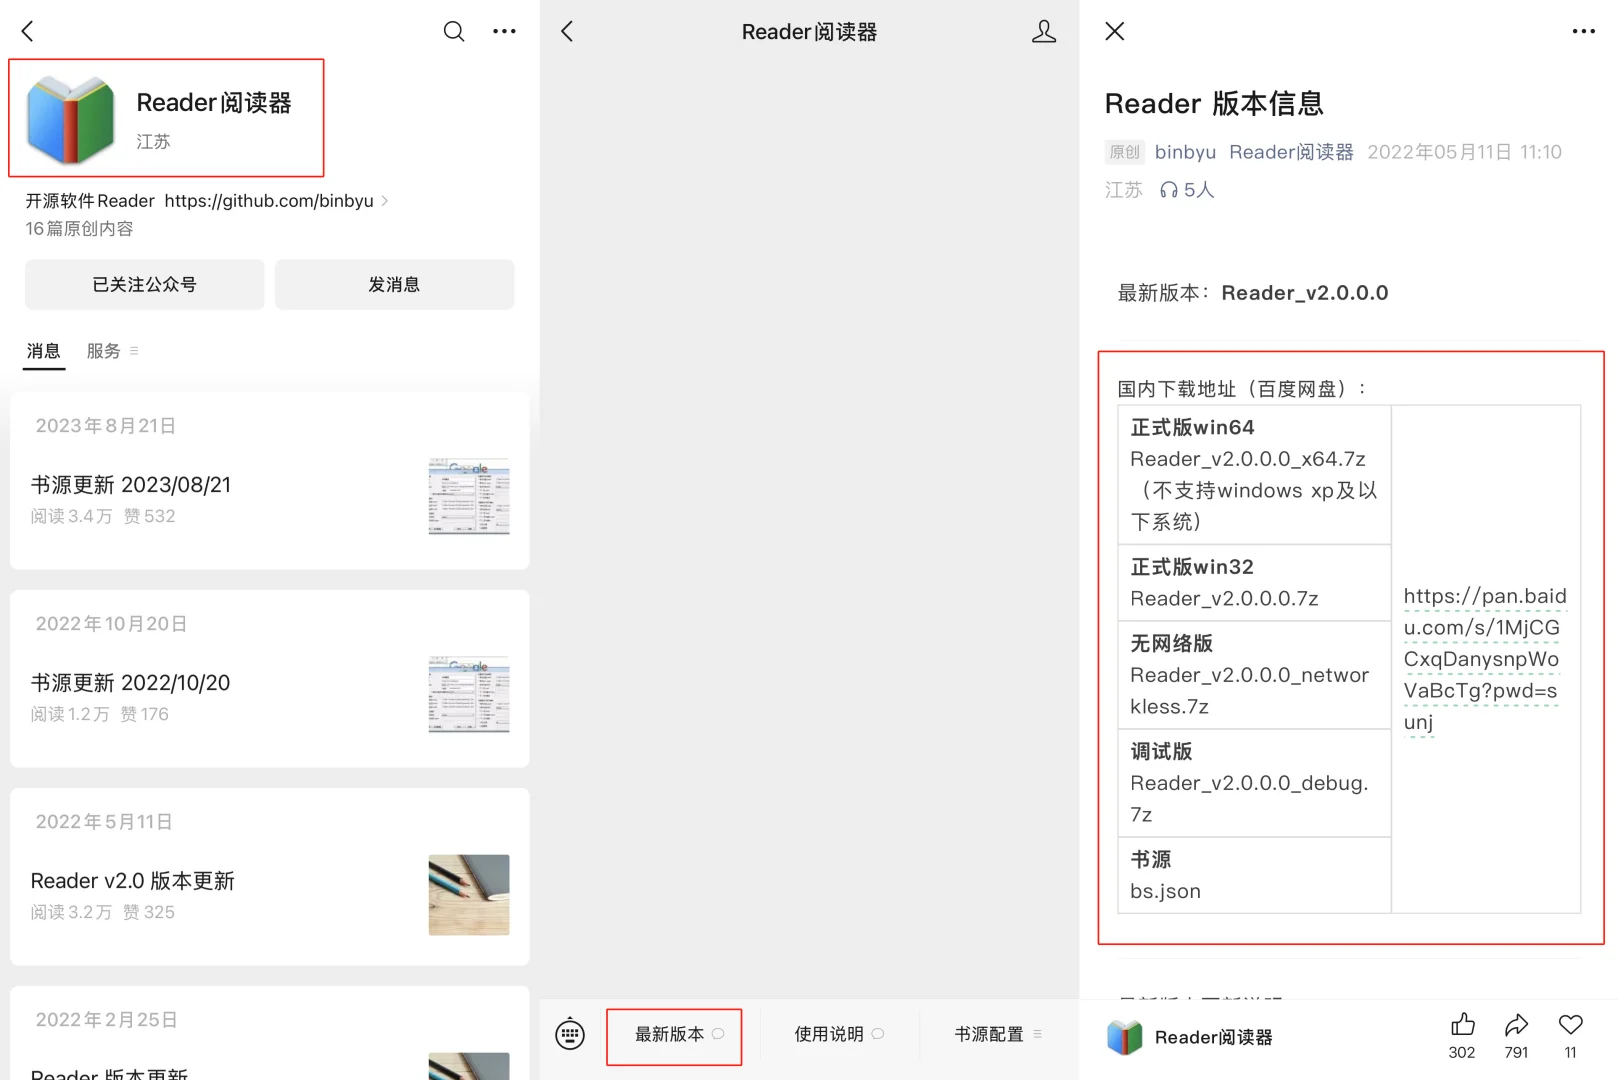1618x1080 pixels.
Task: Click the 16篇原创内容 text
Action: (79, 229)
